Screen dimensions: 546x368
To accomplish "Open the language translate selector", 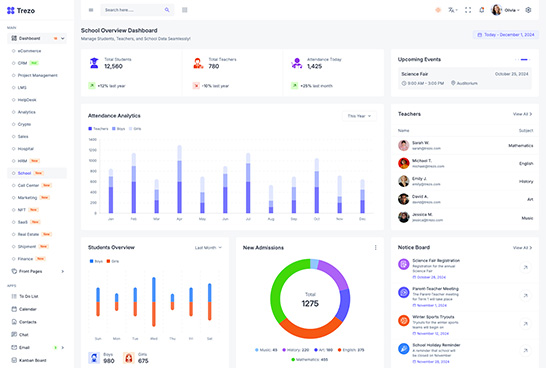I will tap(452, 10).
